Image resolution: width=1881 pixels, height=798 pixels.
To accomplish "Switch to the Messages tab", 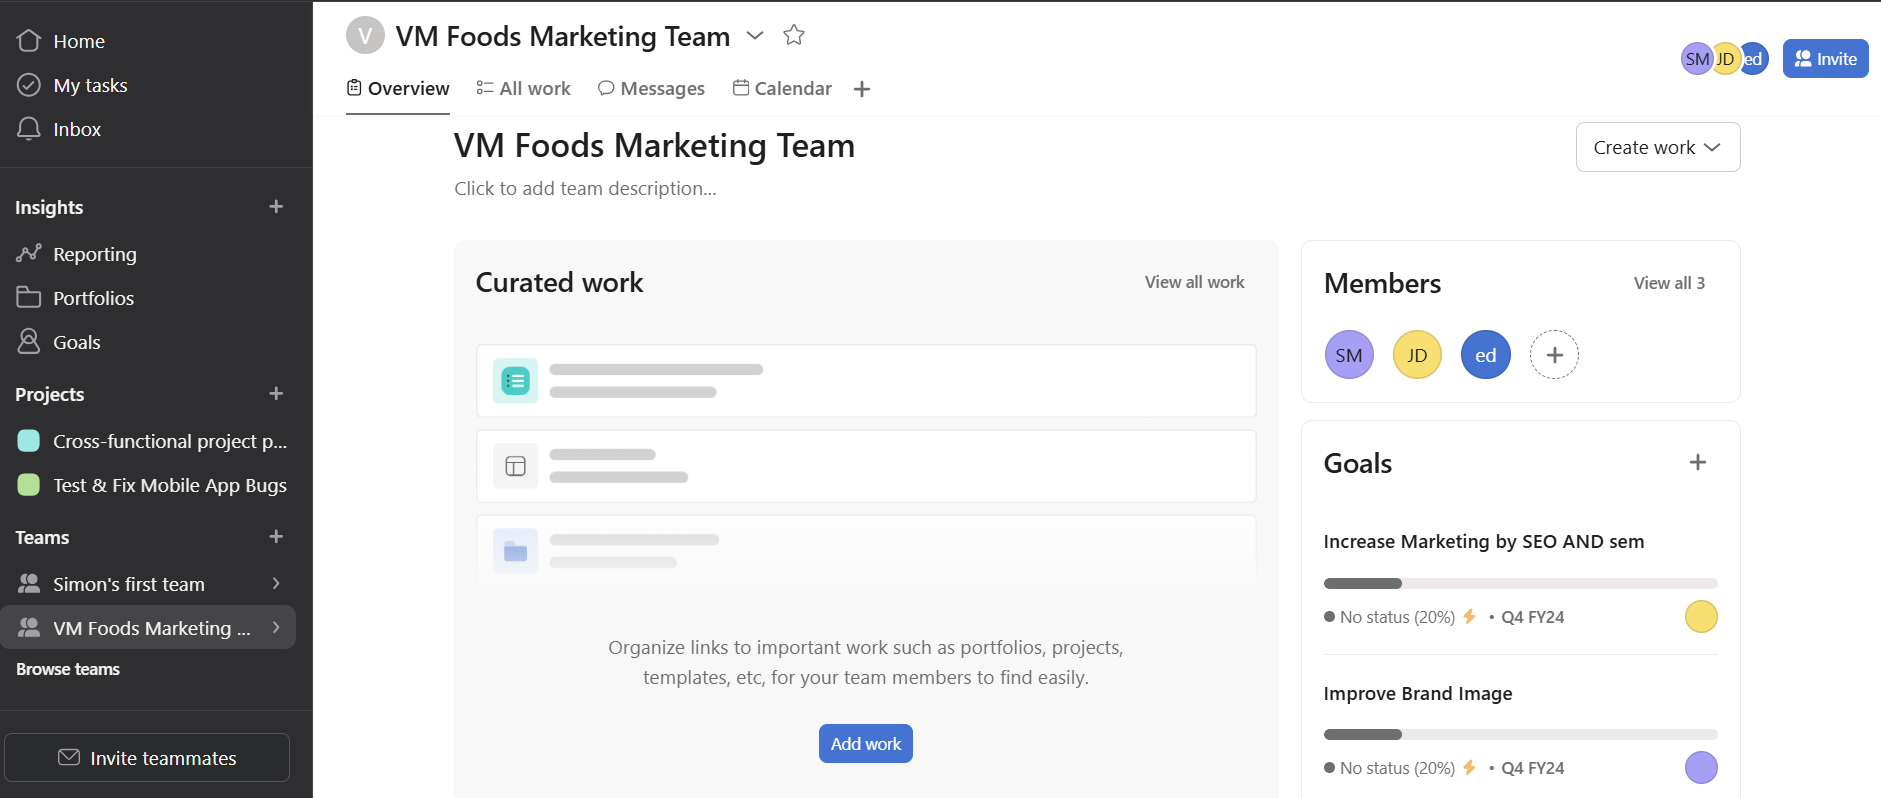I will [651, 89].
